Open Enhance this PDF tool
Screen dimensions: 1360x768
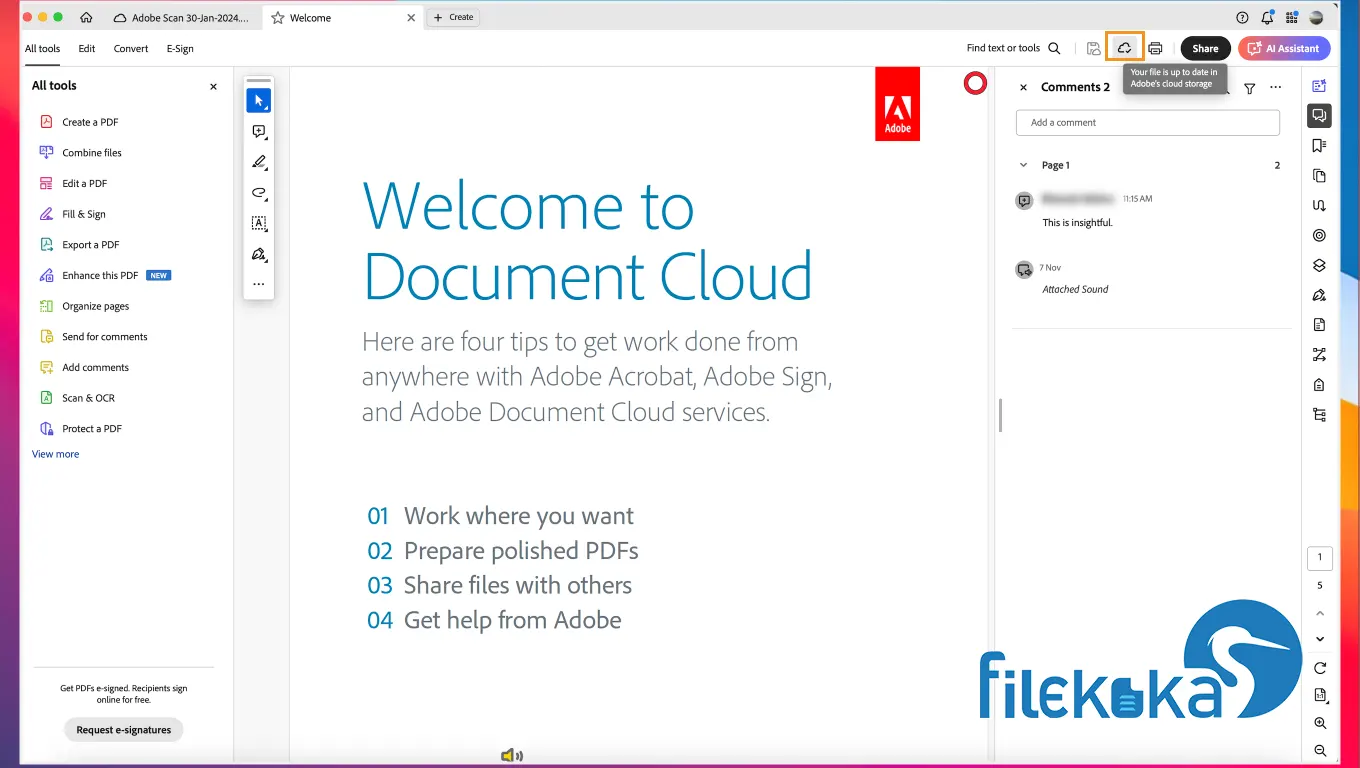tap(104, 275)
